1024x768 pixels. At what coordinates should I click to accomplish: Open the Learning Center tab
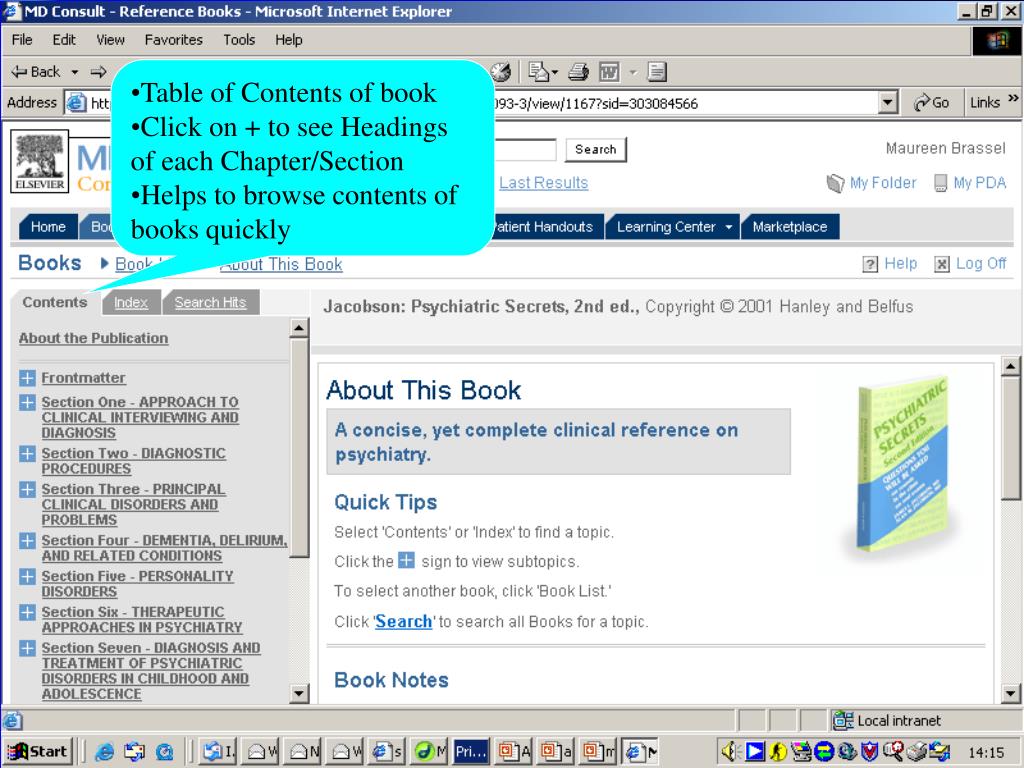tap(673, 227)
